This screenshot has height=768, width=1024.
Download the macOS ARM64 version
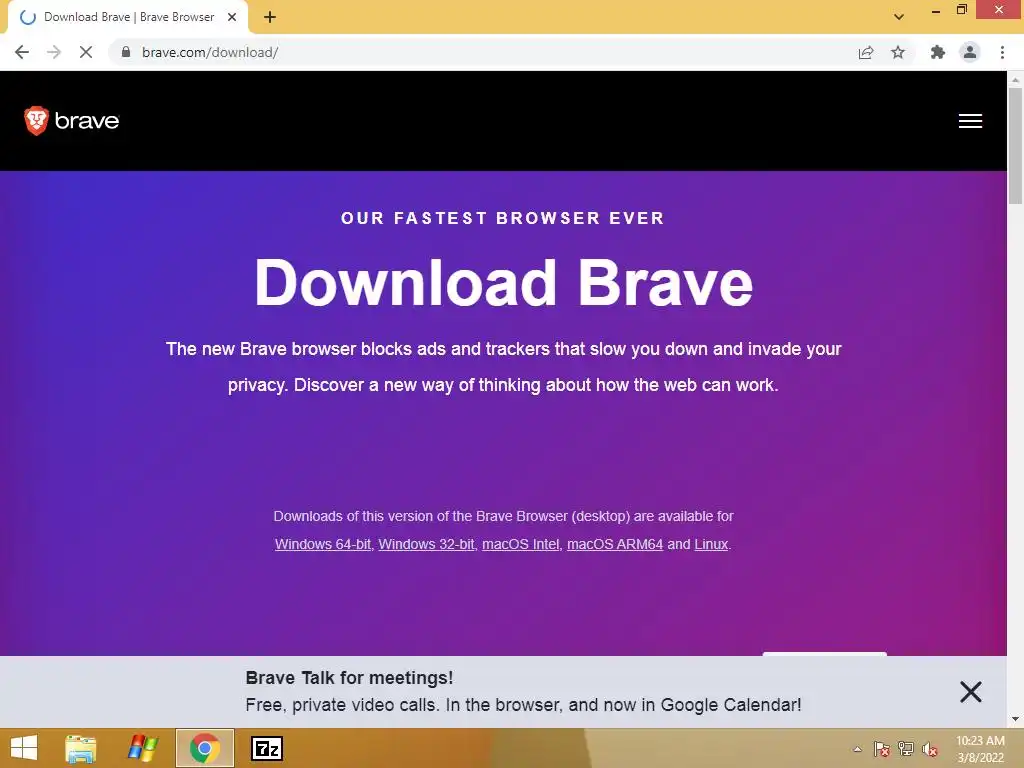point(615,544)
